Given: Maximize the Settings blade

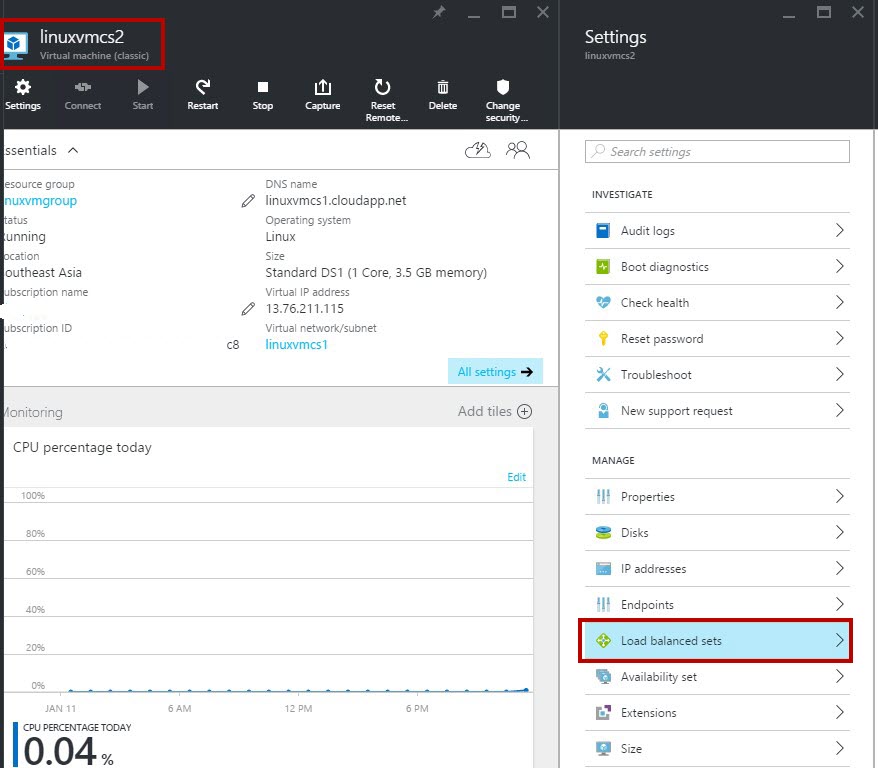Looking at the screenshot, I should (824, 12).
